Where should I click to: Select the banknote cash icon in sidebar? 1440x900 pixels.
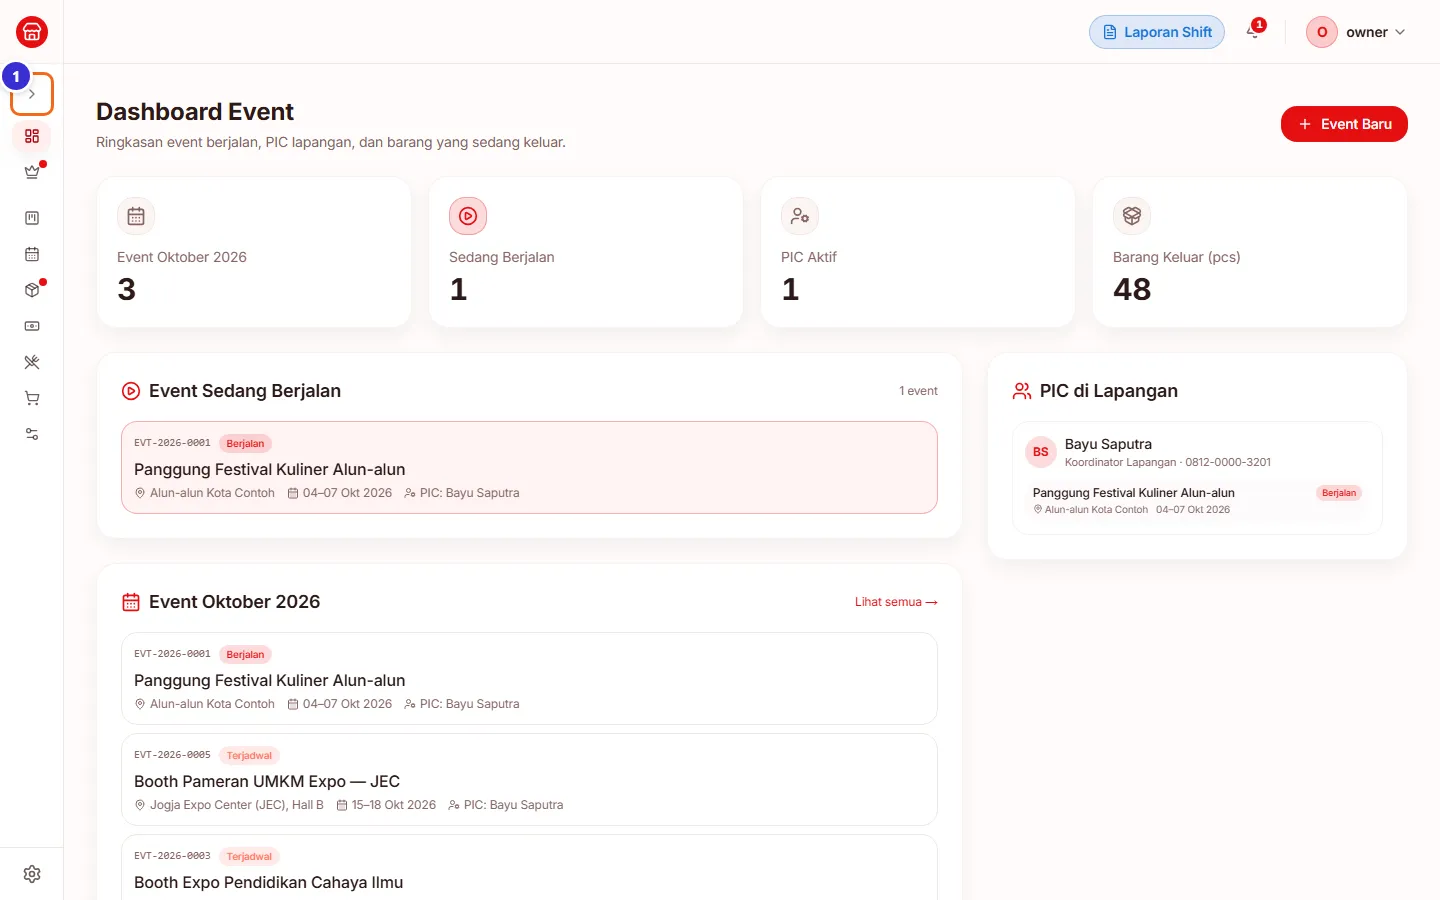point(32,326)
